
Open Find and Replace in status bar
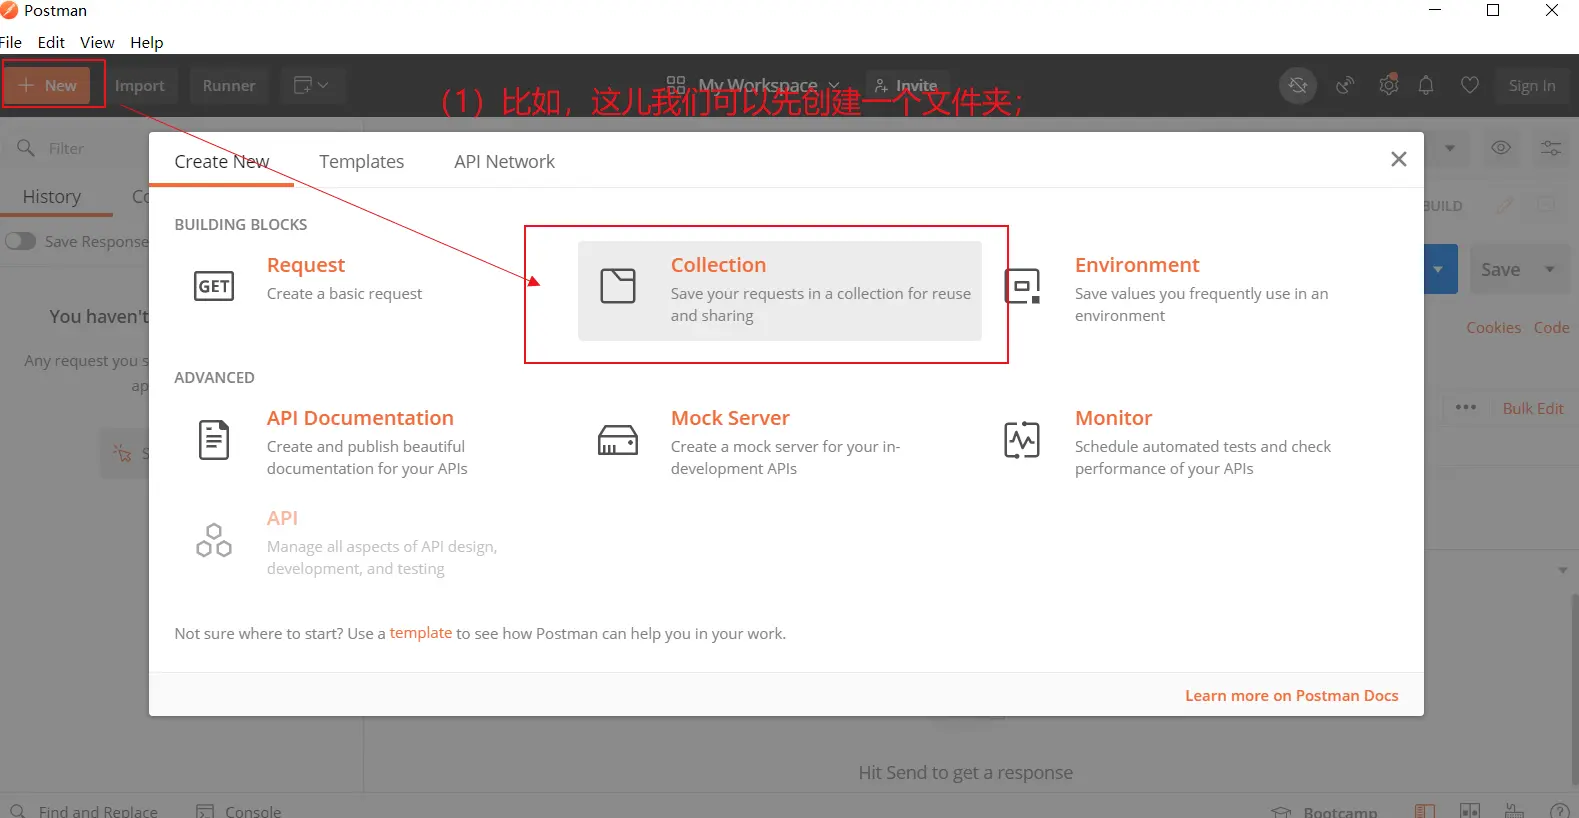tap(84, 811)
